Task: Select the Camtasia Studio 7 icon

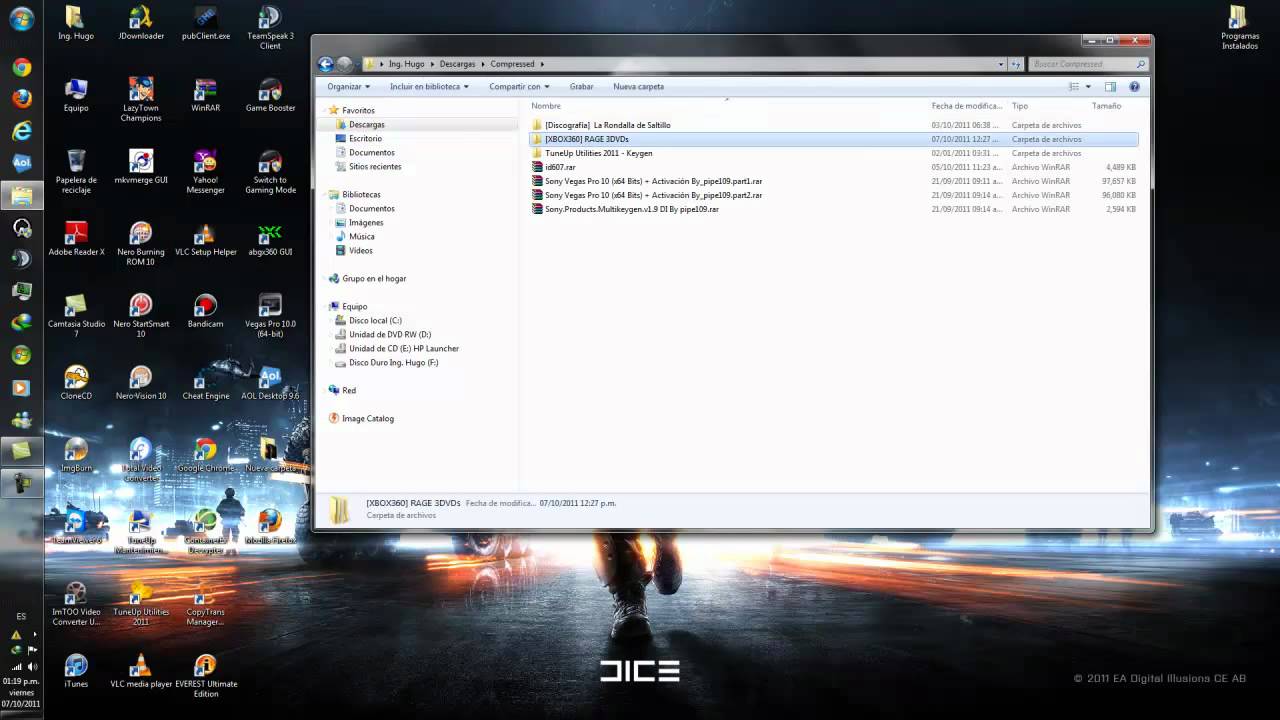Action: [x=76, y=315]
